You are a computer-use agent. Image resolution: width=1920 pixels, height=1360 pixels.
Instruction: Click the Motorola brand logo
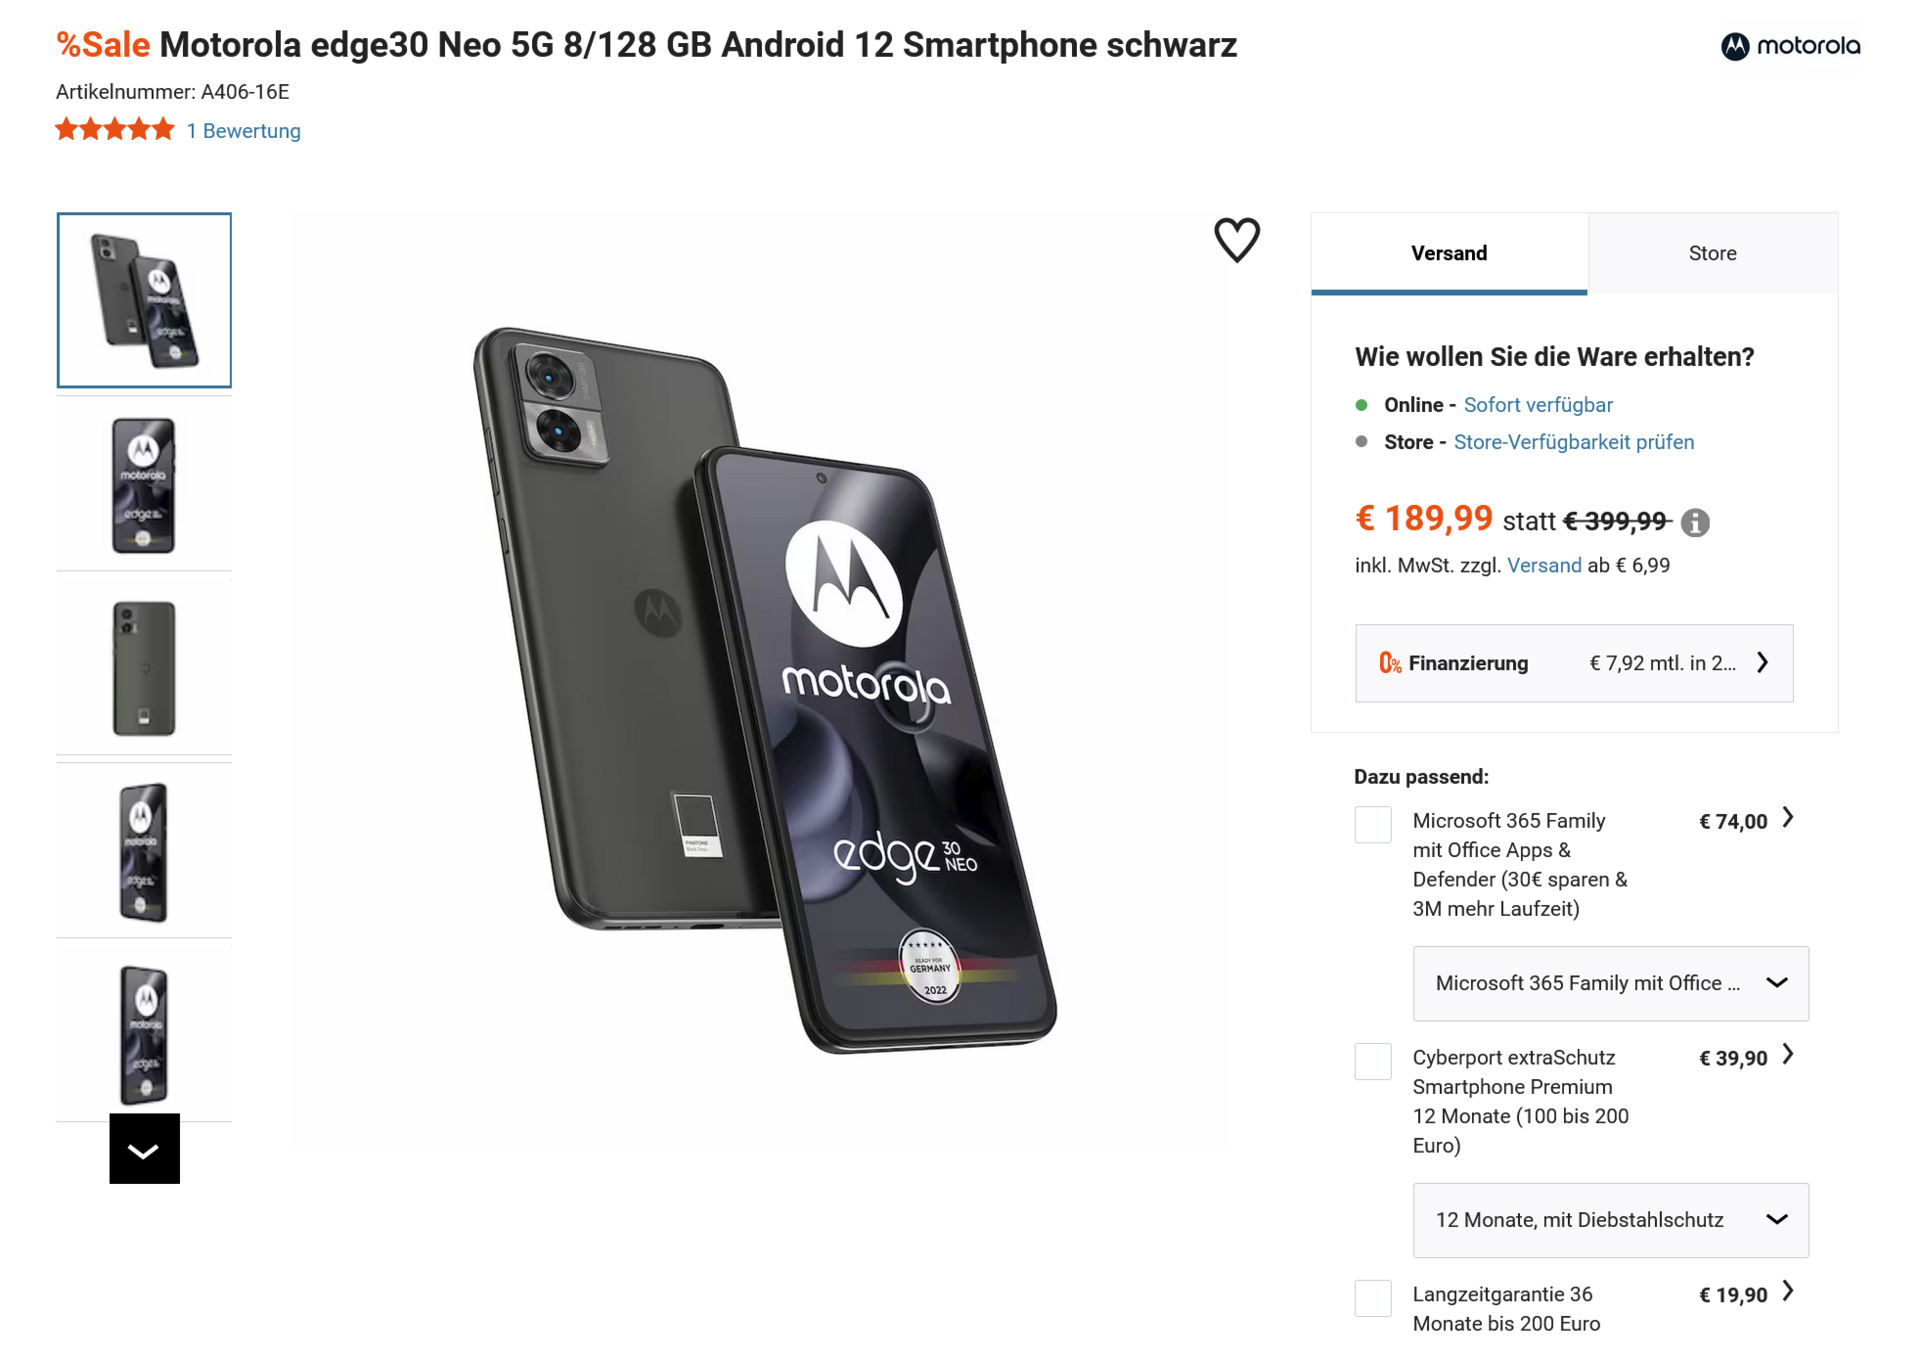[x=1790, y=46]
